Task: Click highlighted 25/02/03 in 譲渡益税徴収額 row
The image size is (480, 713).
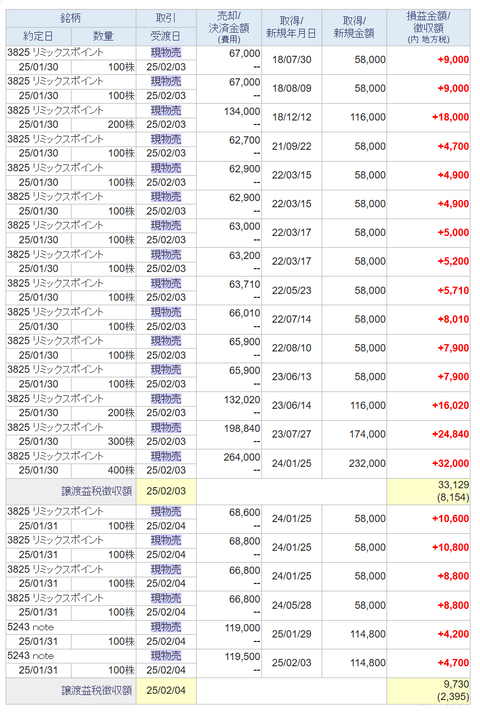Action: tap(166, 491)
